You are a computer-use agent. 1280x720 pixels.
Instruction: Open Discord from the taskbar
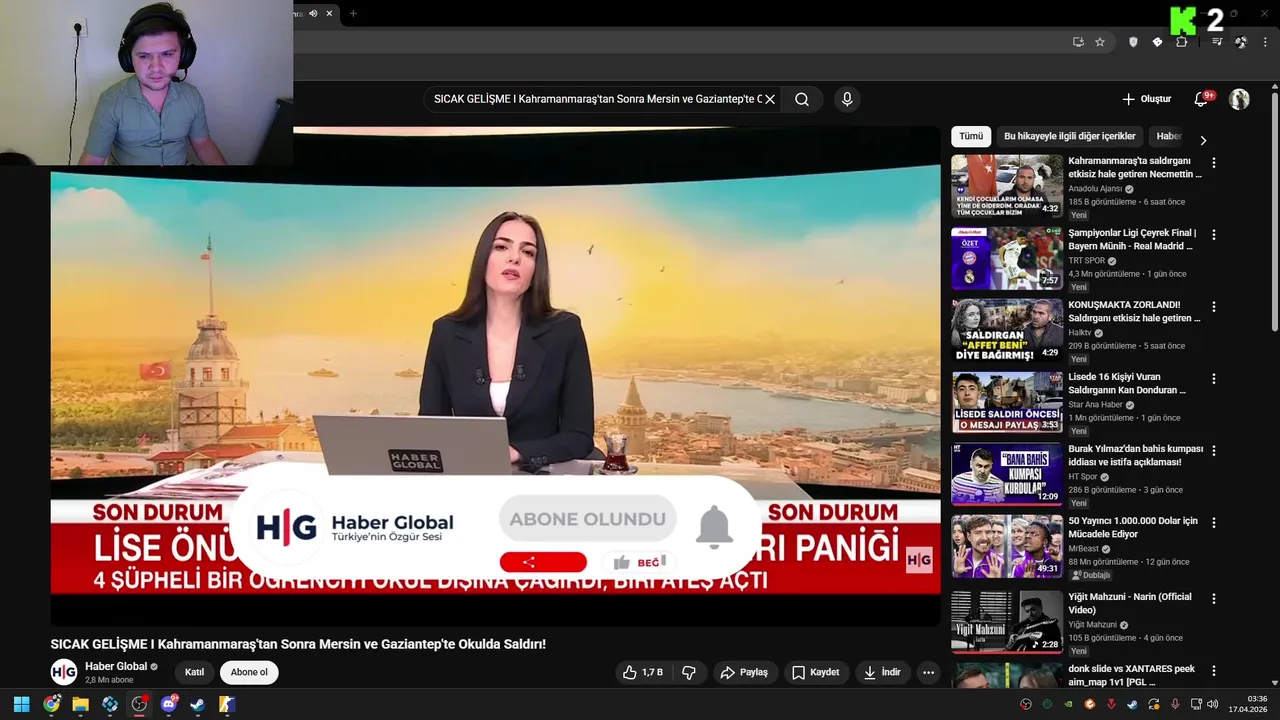[169, 704]
